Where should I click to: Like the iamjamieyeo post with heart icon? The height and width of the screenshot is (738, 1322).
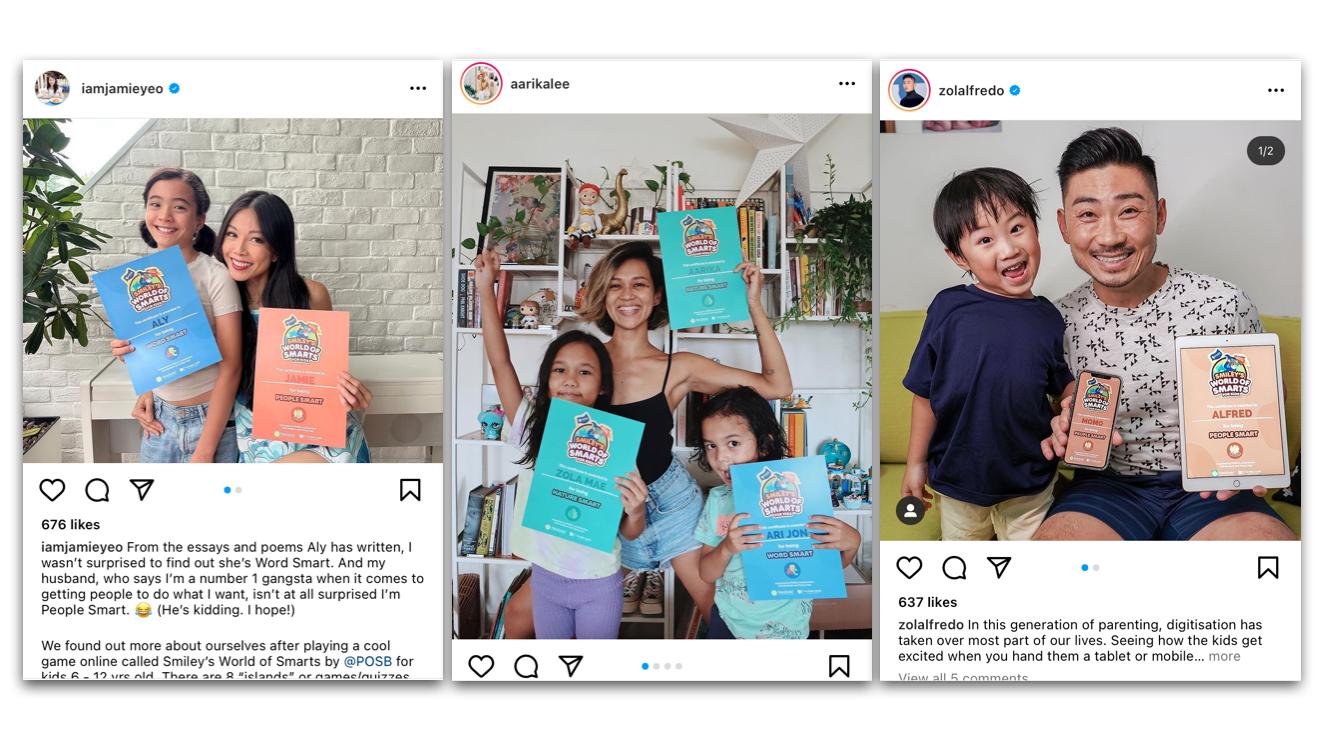pyautogui.click(x=52, y=490)
